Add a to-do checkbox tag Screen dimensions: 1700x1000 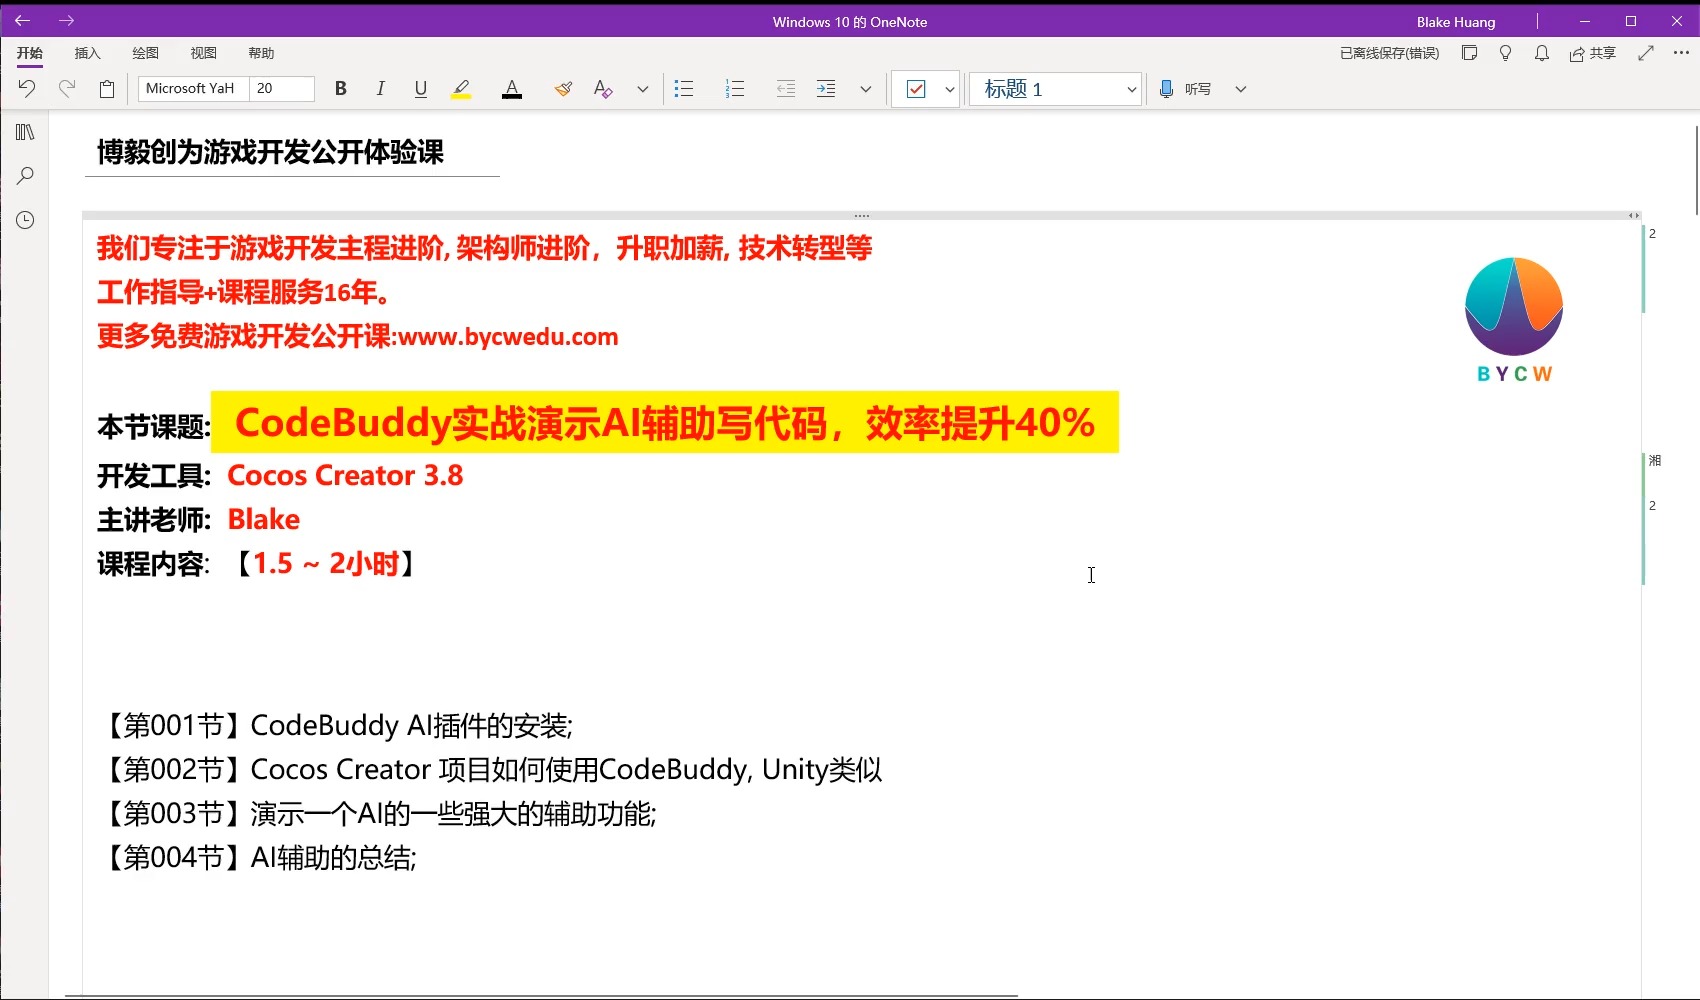click(916, 89)
